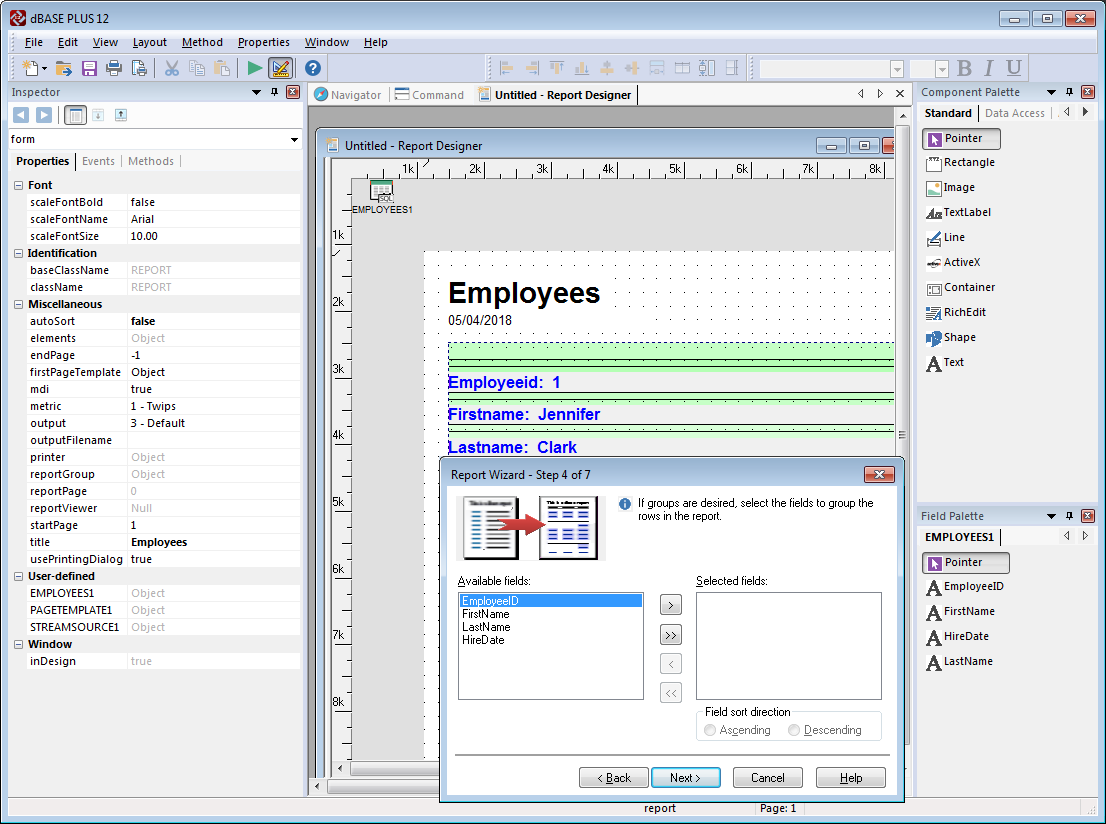Click the Underline U formatting icon
This screenshot has width=1106, height=824.
pos(1014,68)
